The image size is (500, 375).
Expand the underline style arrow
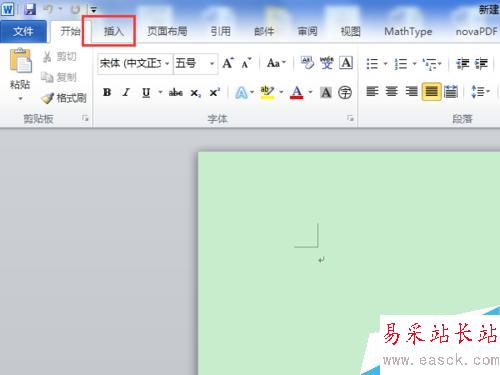pos(160,92)
